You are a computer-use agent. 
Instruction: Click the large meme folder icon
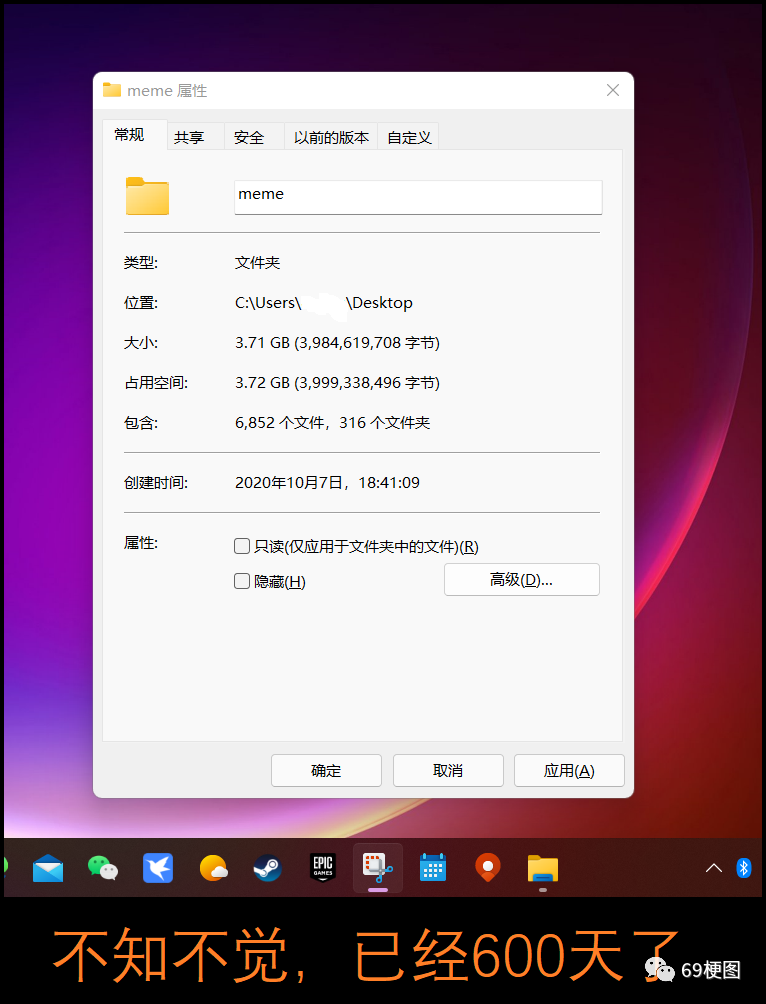pyautogui.click(x=147, y=196)
